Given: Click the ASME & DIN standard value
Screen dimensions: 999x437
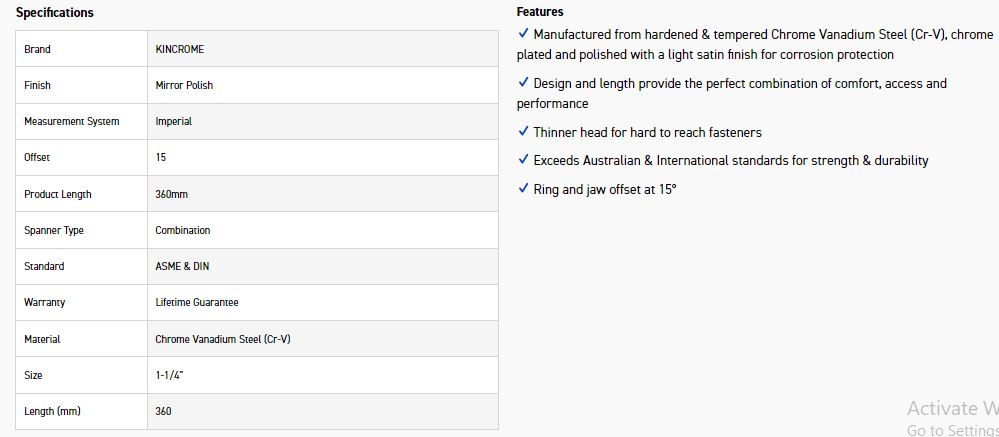Looking at the screenshot, I should click(182, 266).
